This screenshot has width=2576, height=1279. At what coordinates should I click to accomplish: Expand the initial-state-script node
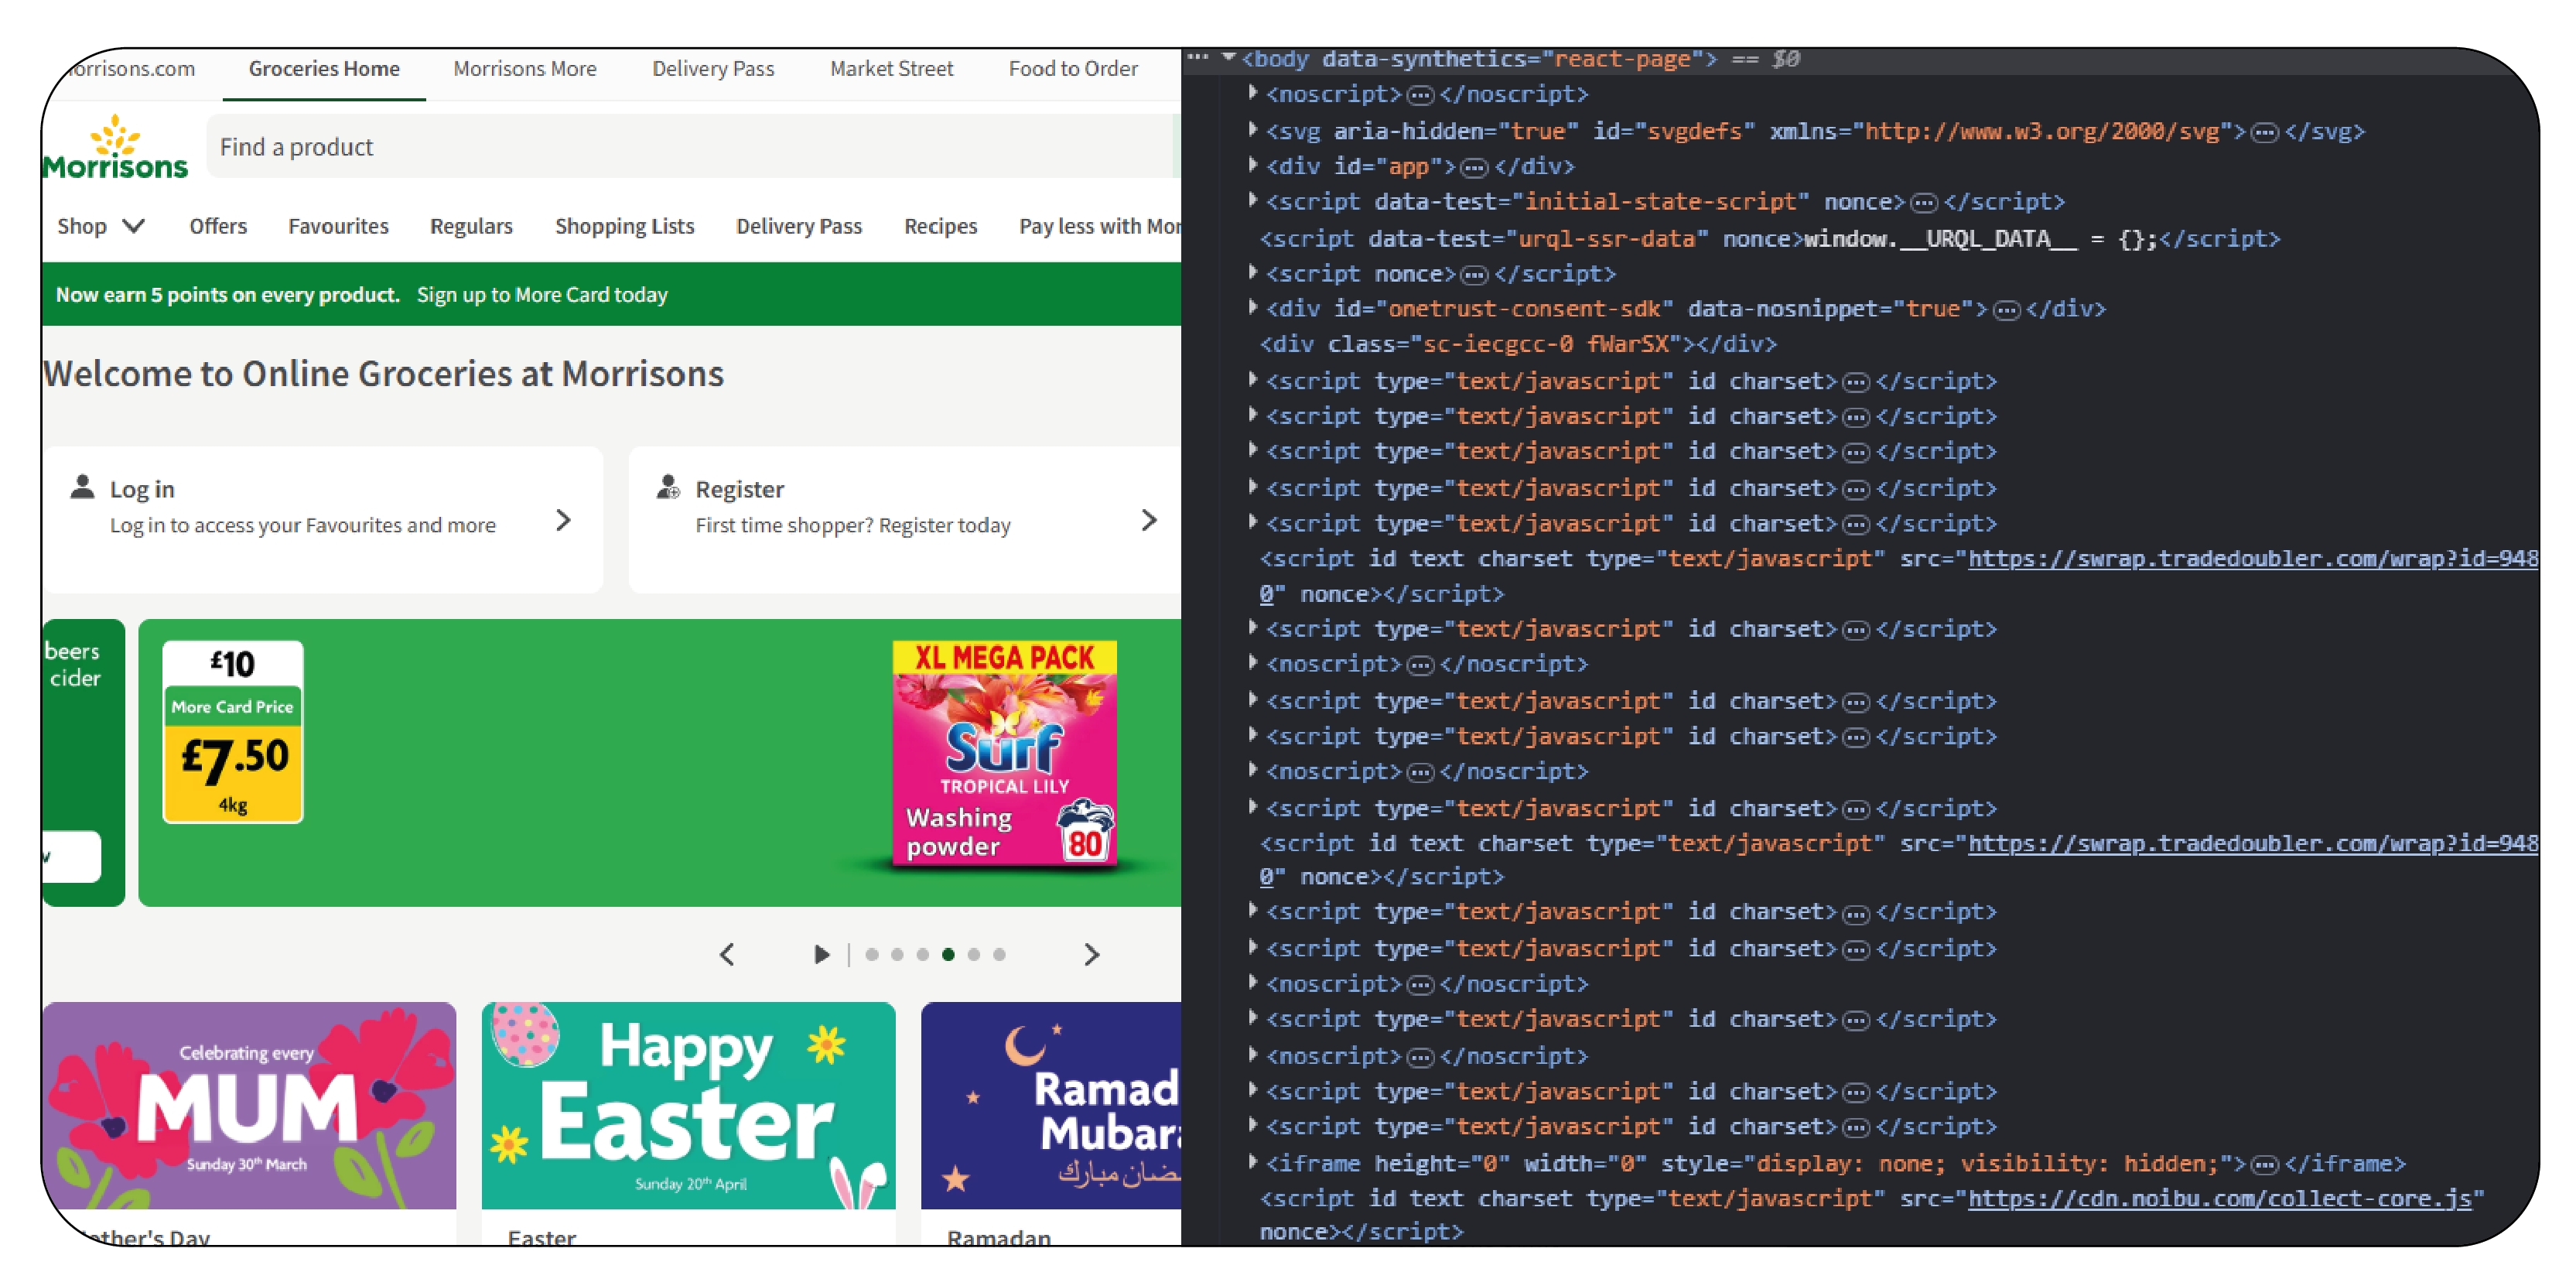(1252, 200)
